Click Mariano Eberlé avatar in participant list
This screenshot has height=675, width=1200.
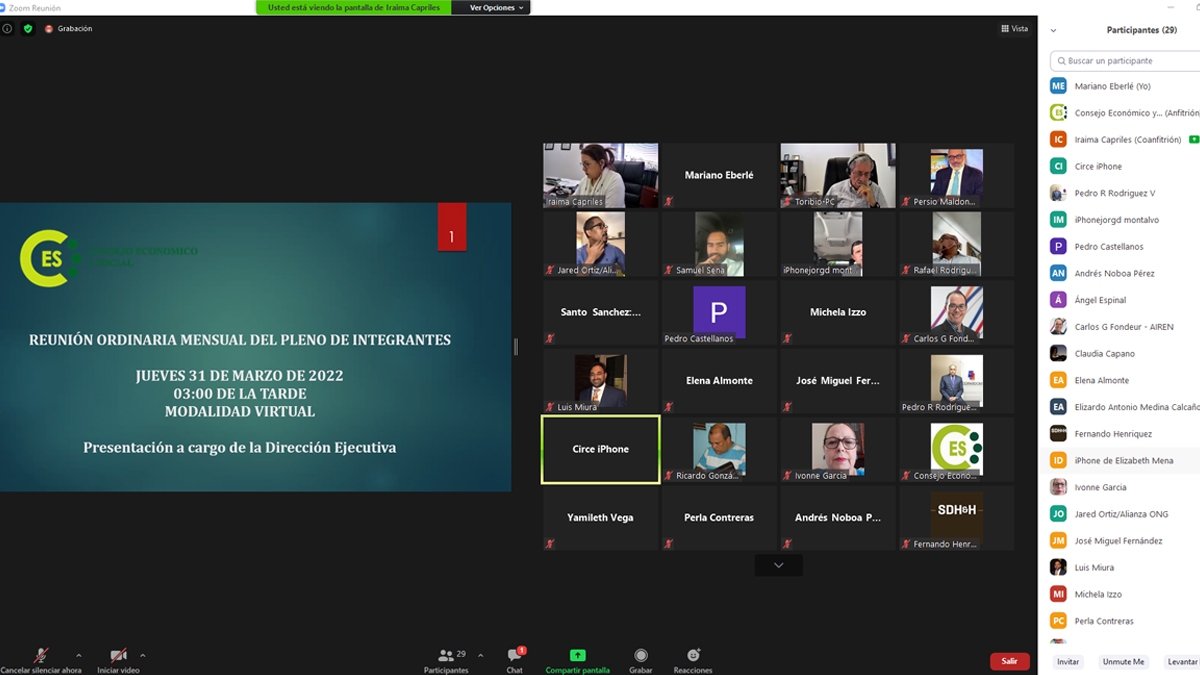pos(1058,86)
